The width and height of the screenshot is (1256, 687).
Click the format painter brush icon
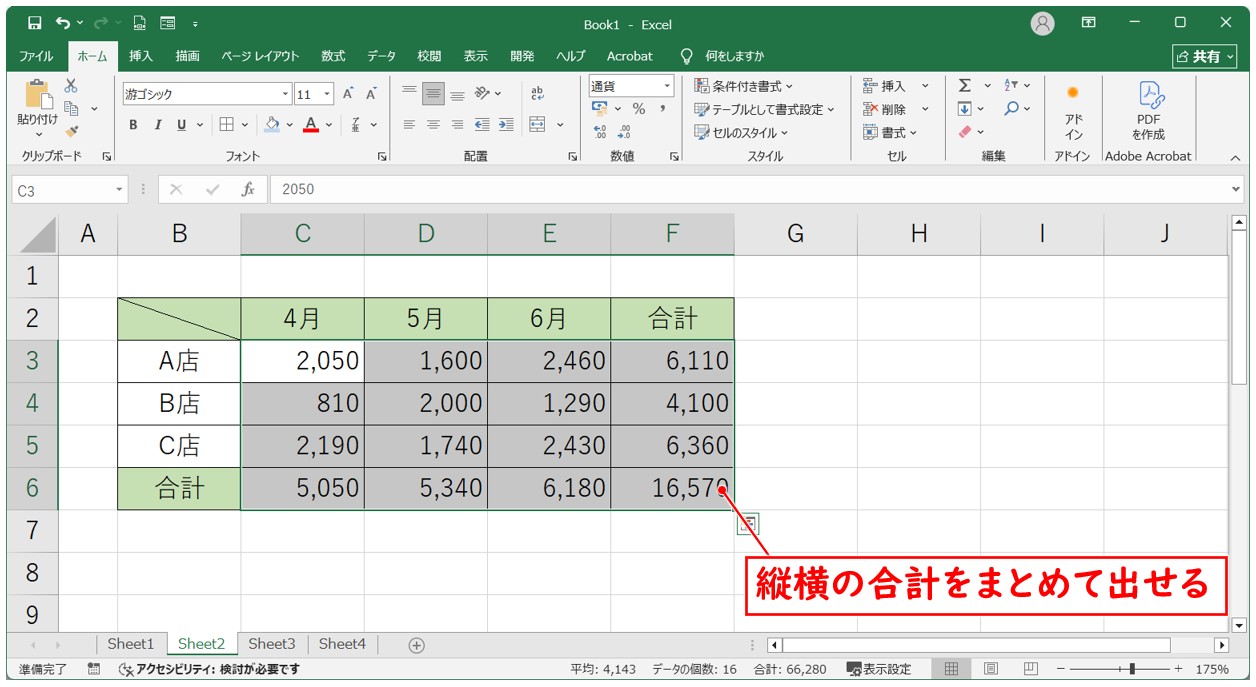click(x=71, y=130)
